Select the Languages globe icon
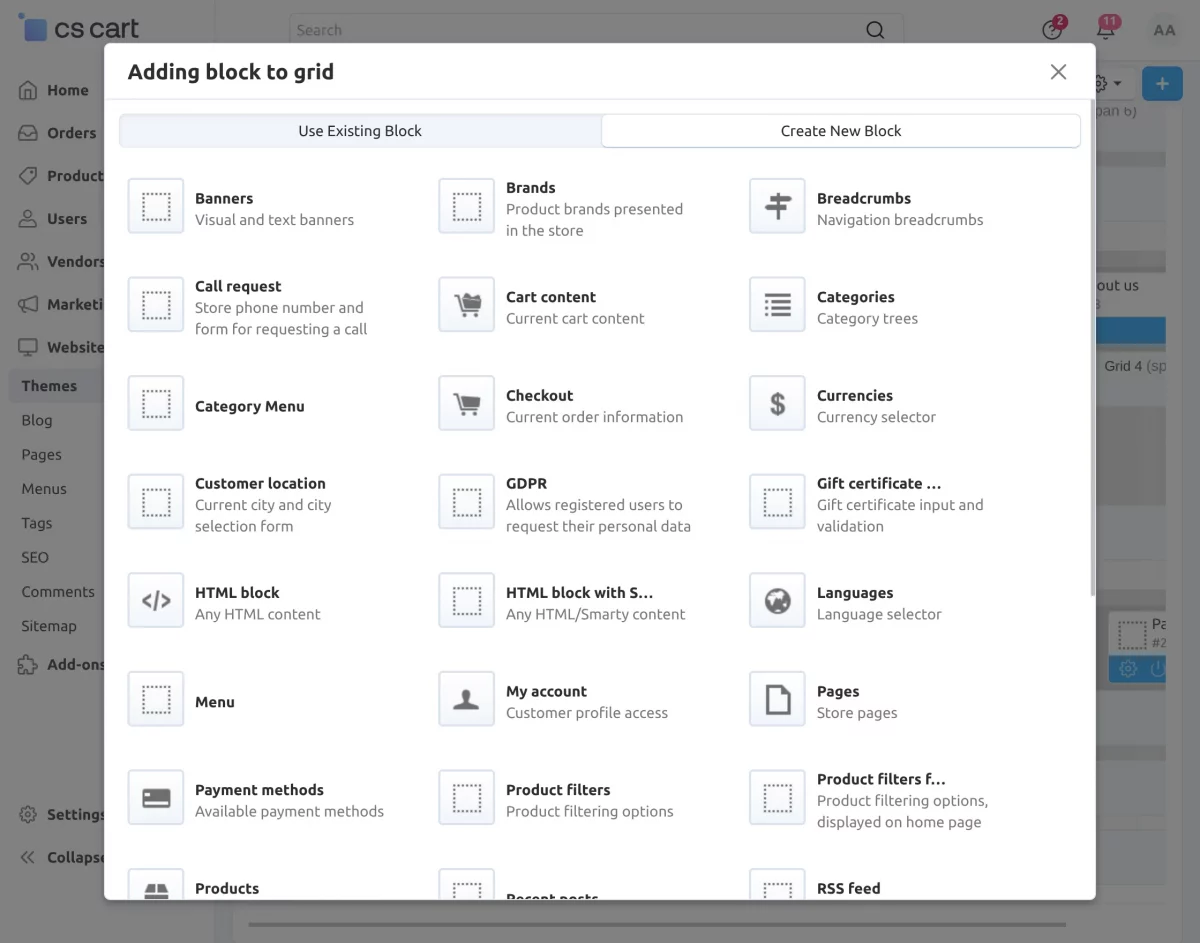 777,601
